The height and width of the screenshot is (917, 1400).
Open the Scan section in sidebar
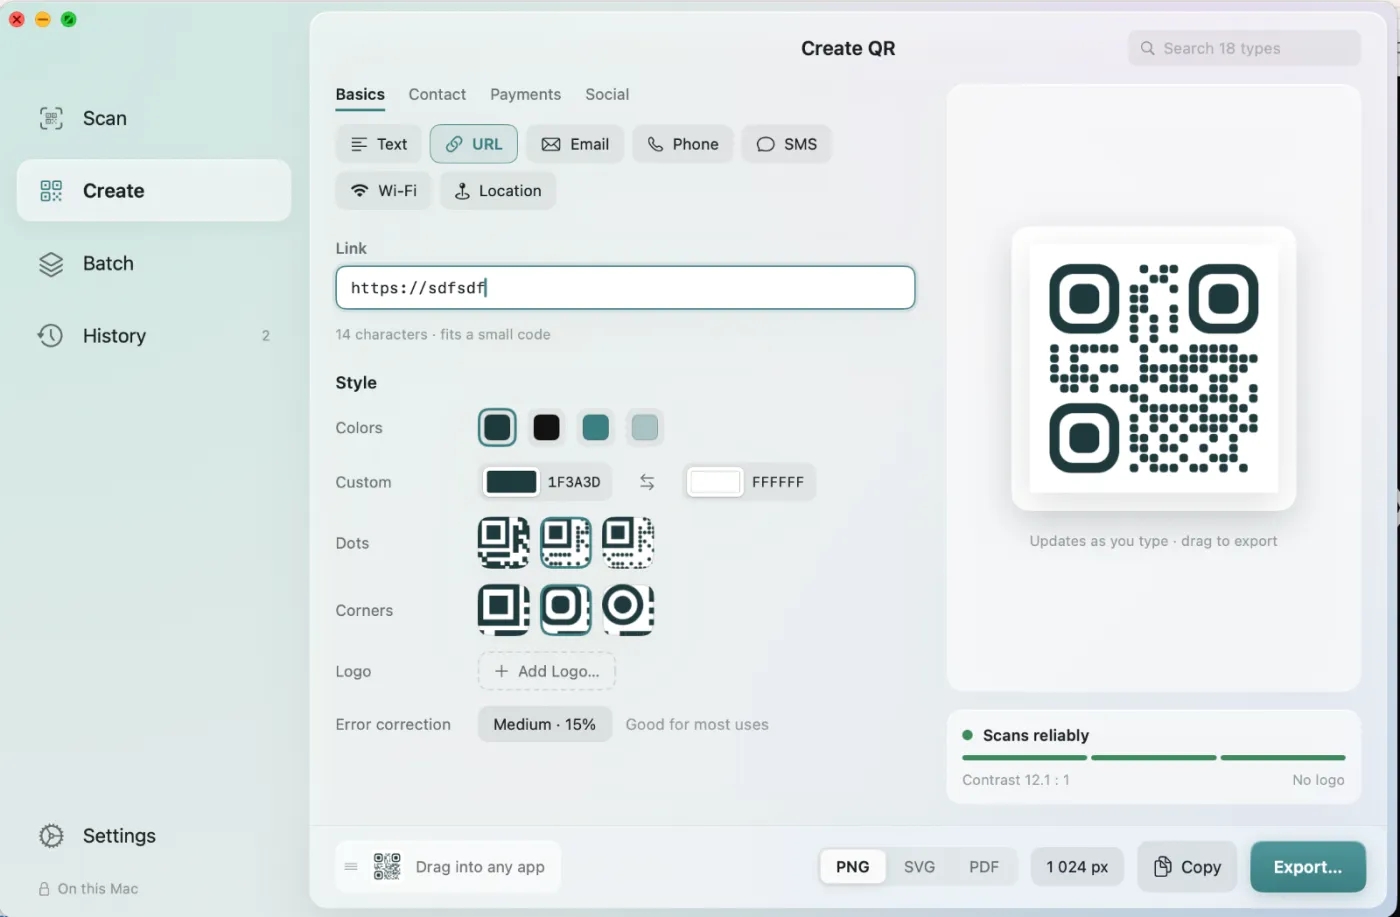coord(154,118)
